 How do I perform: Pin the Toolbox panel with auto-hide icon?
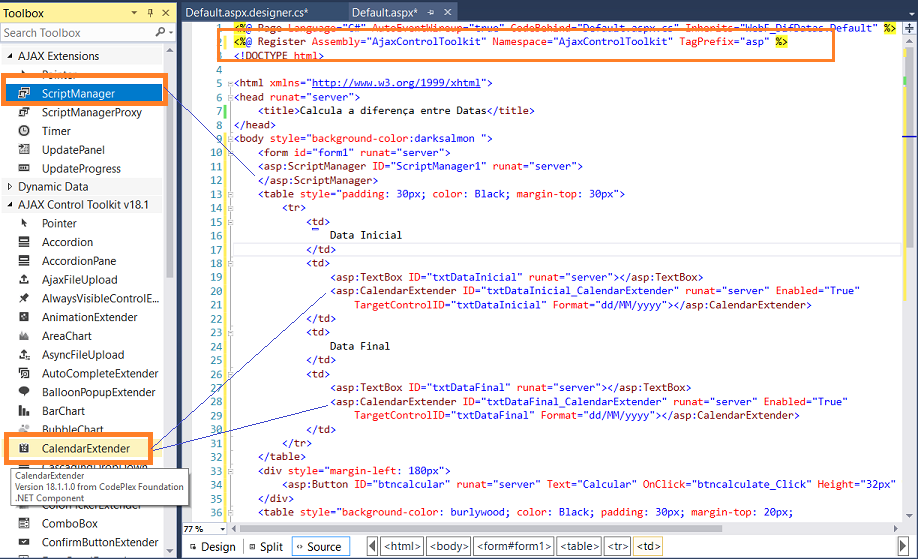point(150,12)
